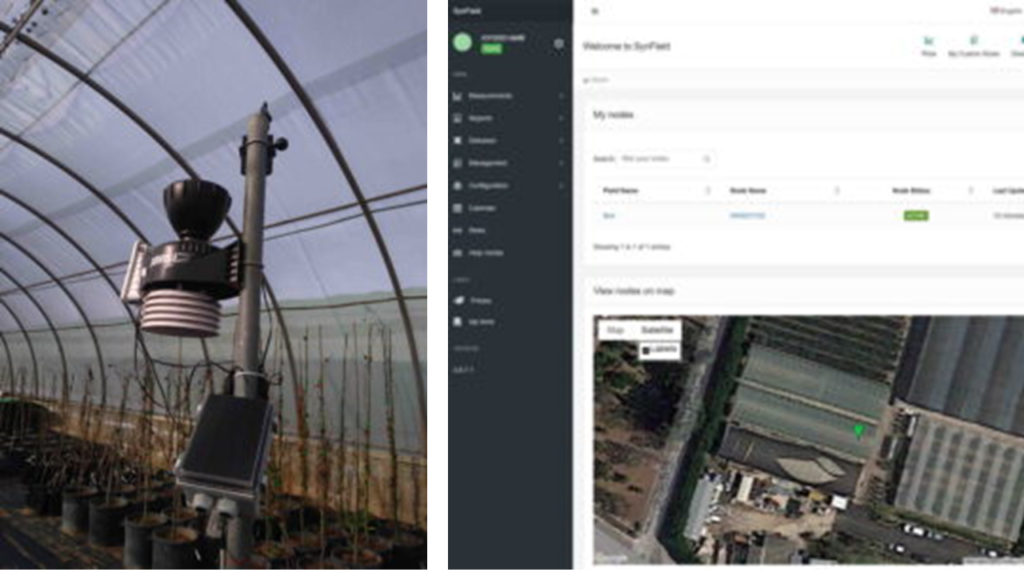The height and width of the screenshot is (576, 1024).
Task: Click the Plots shortcut icon
Action: 929,41
